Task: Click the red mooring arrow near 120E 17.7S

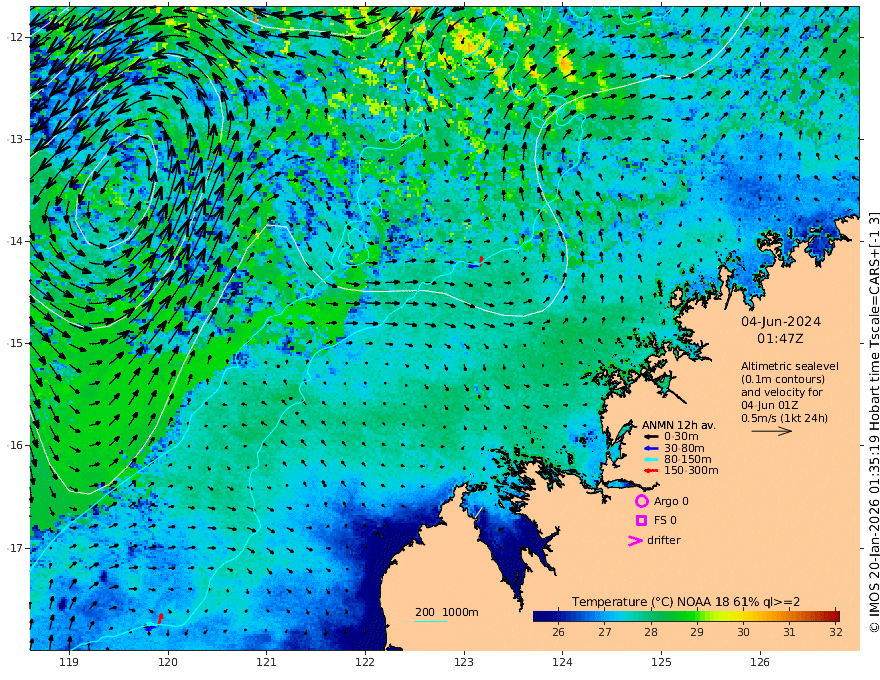Action: pos(161,618)
